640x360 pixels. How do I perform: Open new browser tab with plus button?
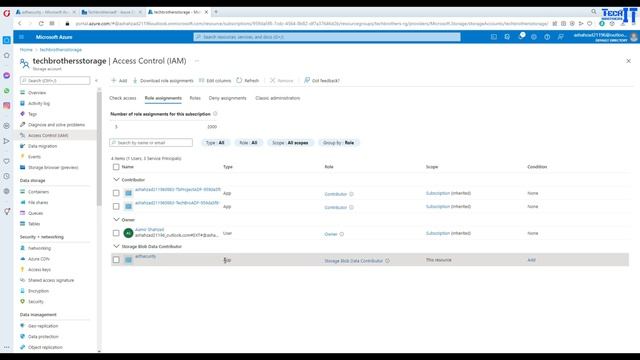[216, 12]
